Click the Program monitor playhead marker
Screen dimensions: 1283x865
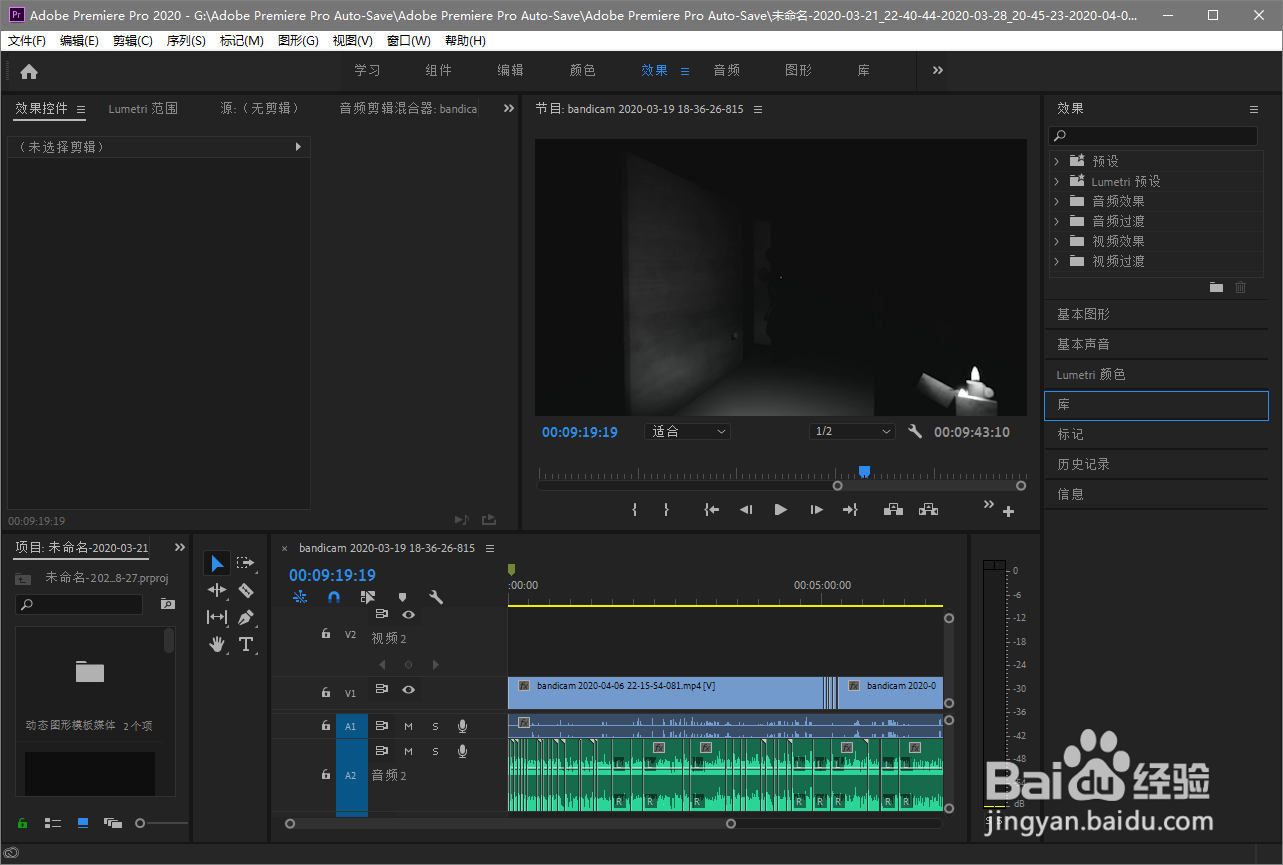(864, 471)
